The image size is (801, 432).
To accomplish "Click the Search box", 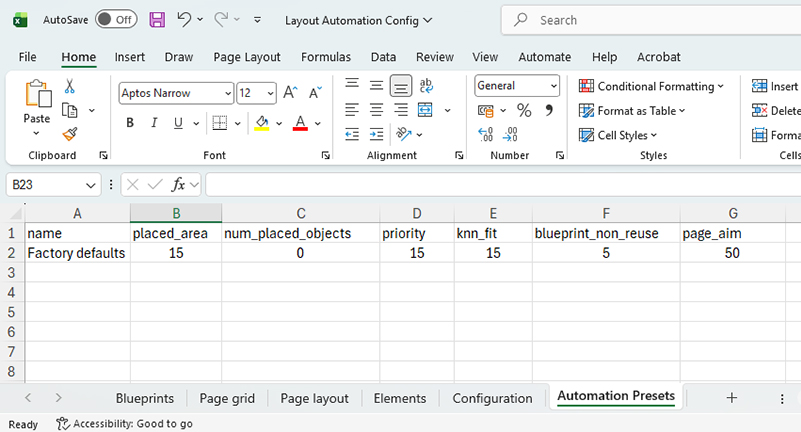I will pos(651,20).
